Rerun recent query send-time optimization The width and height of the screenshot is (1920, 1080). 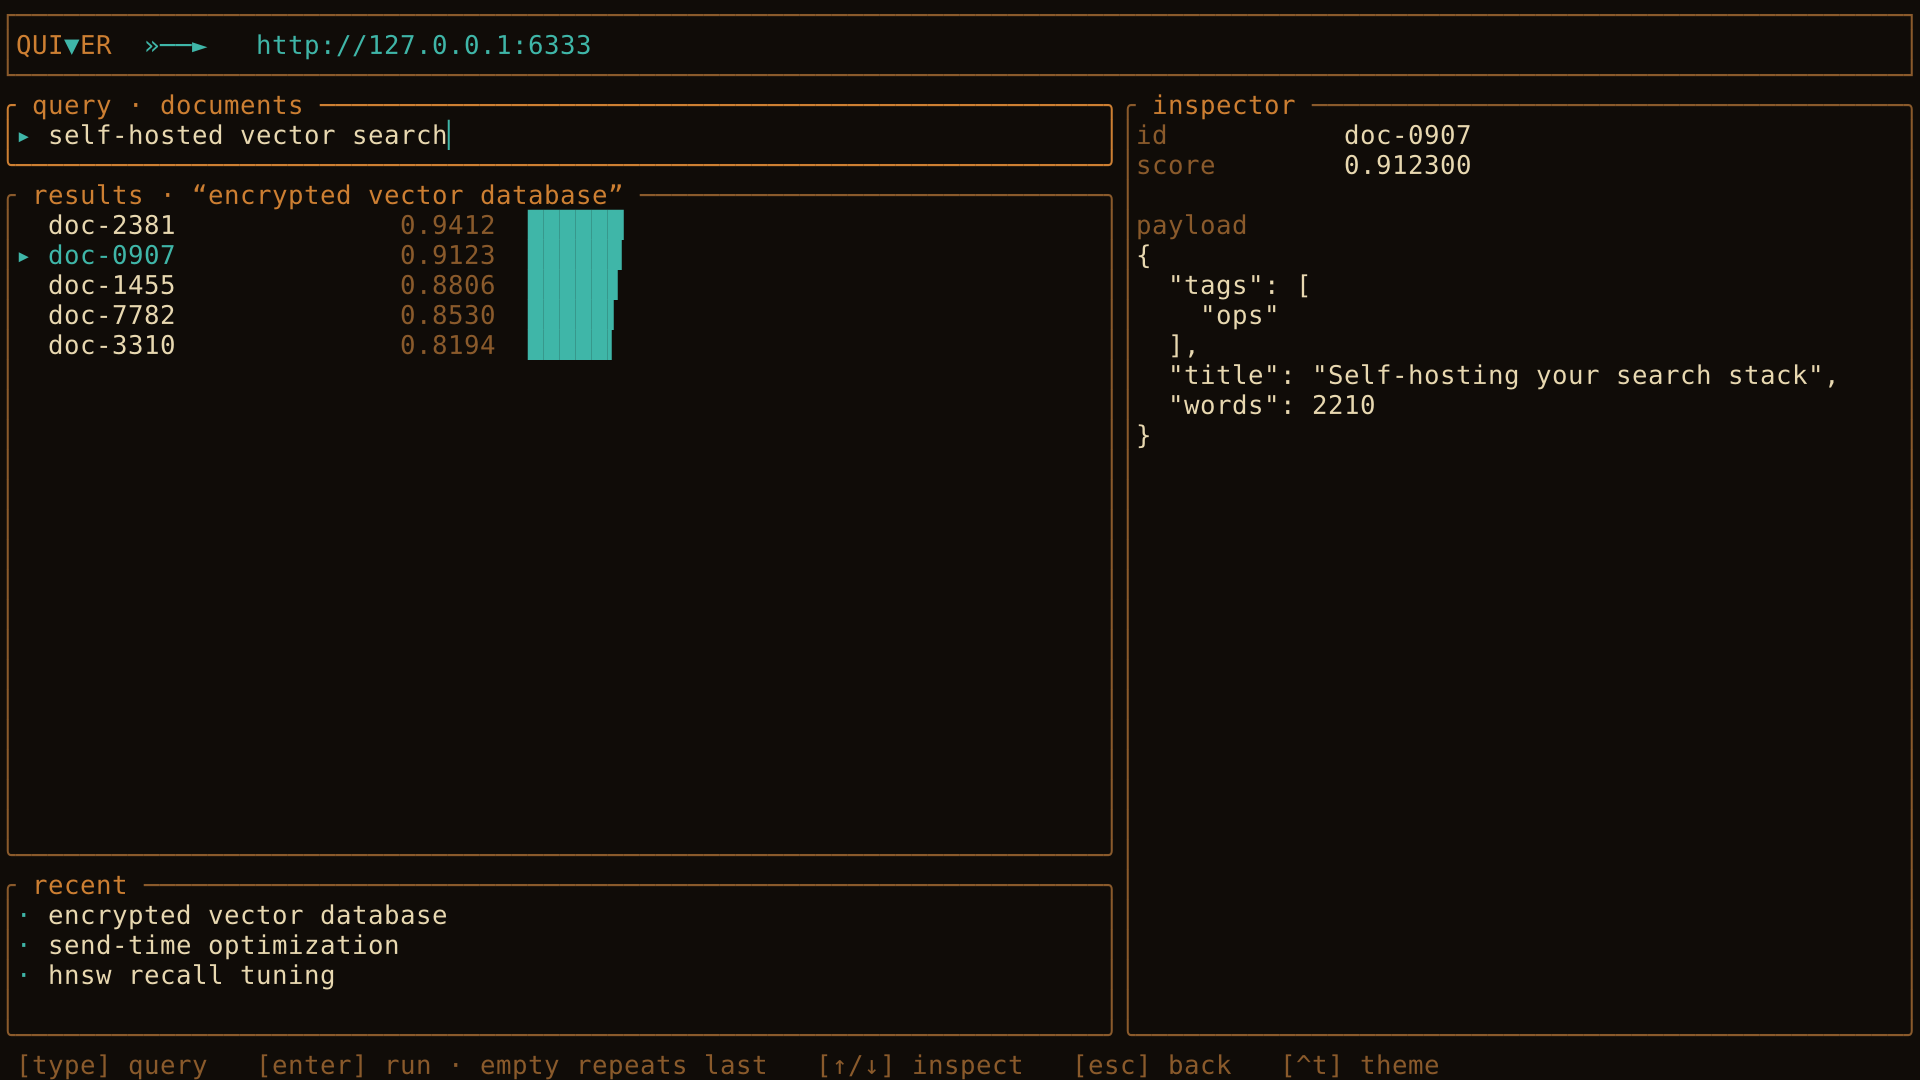click(x=224, y=945)
